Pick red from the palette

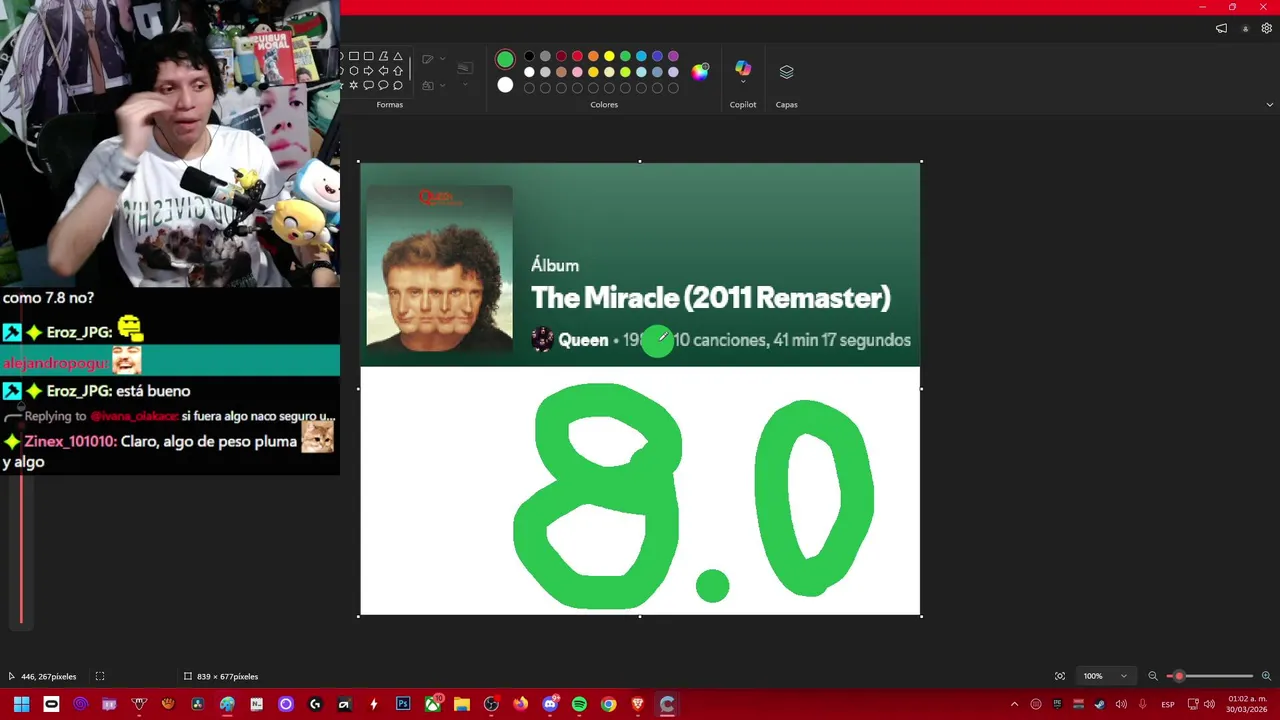tap(577, 56)
